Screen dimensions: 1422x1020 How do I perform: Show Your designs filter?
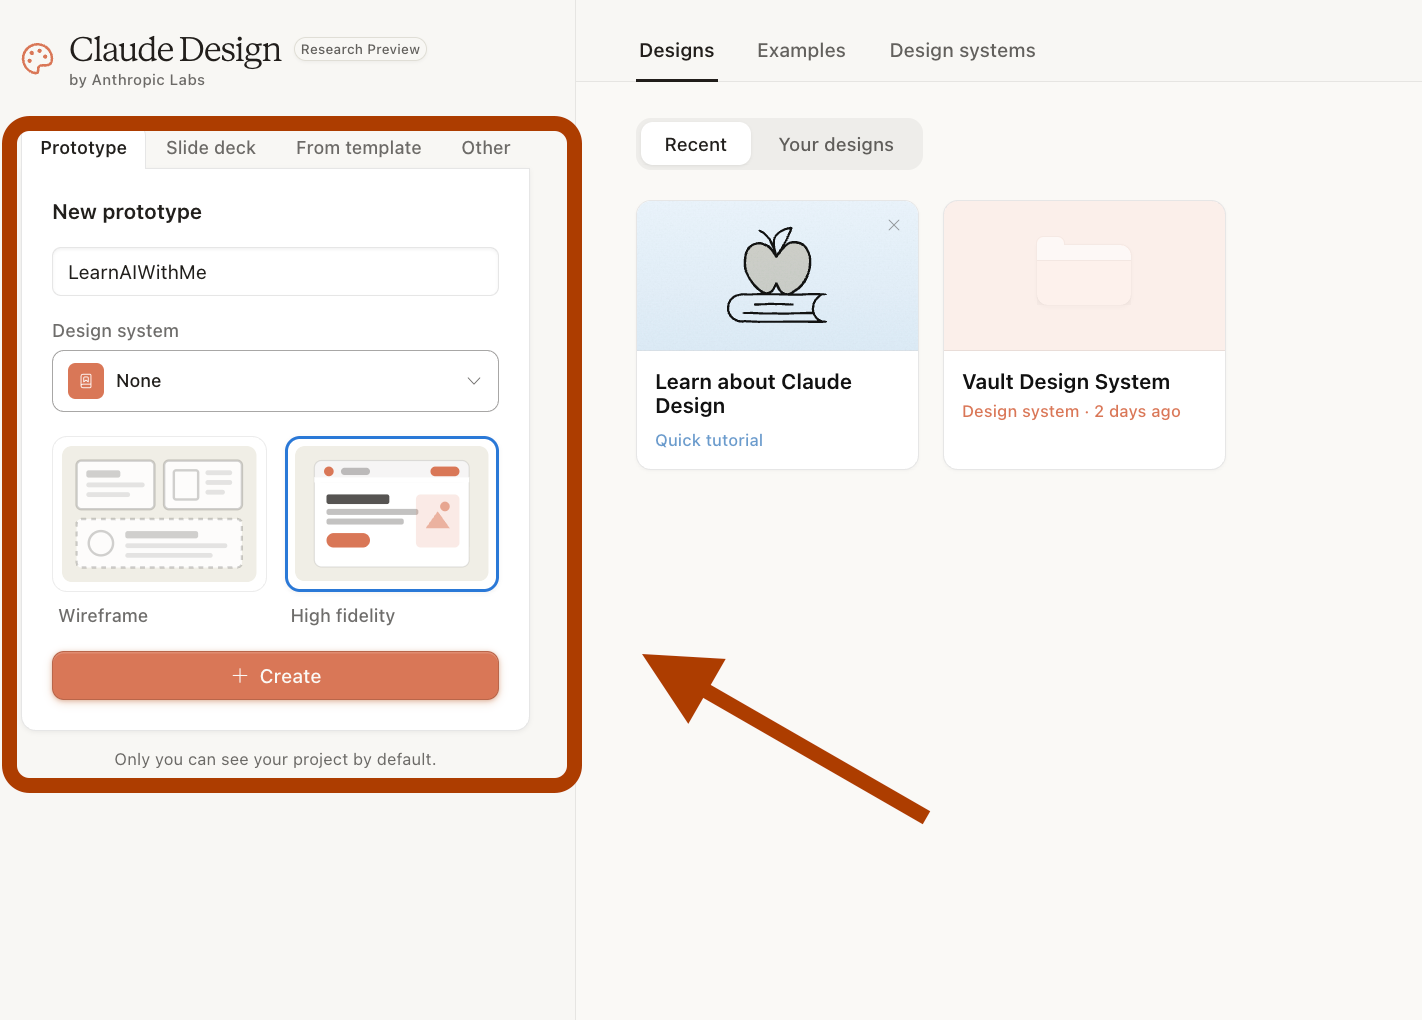coord(836,144)
